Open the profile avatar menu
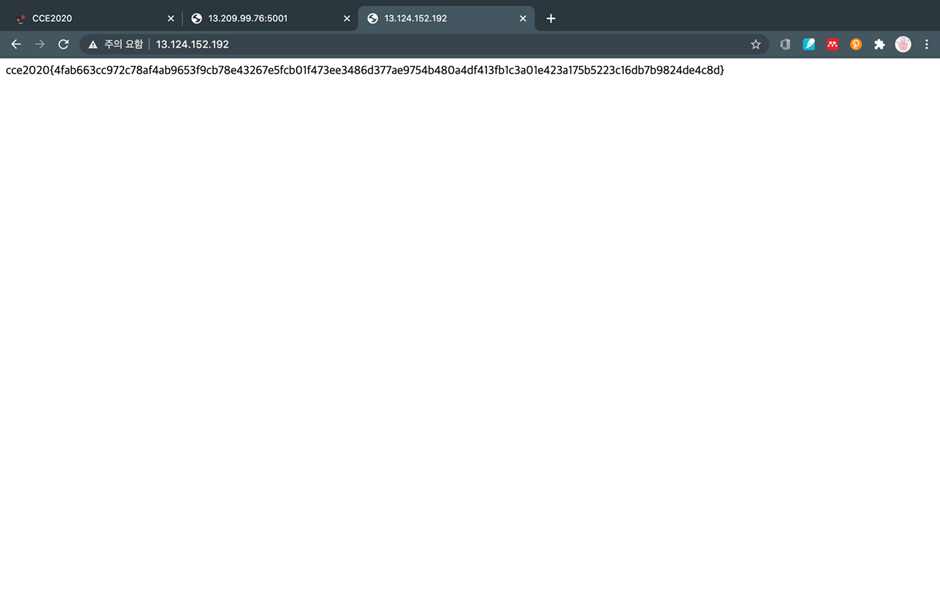This screenshot has width=940, height=589. 903,44
